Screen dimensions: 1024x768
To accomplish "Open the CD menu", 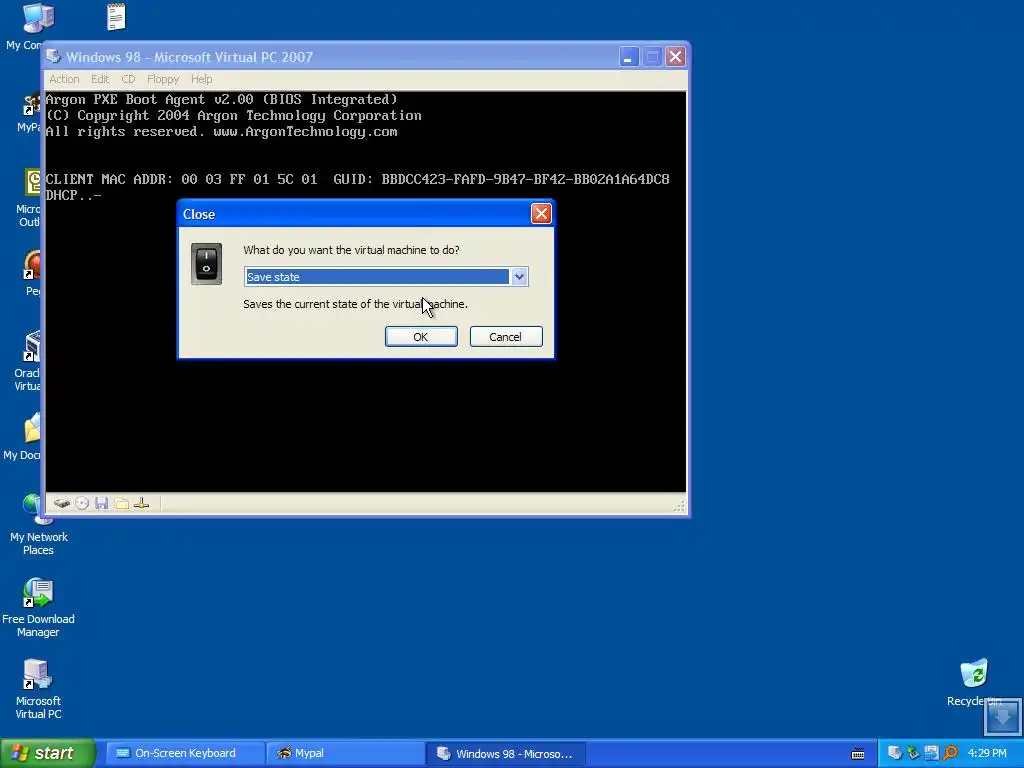I will pos(128,79).
